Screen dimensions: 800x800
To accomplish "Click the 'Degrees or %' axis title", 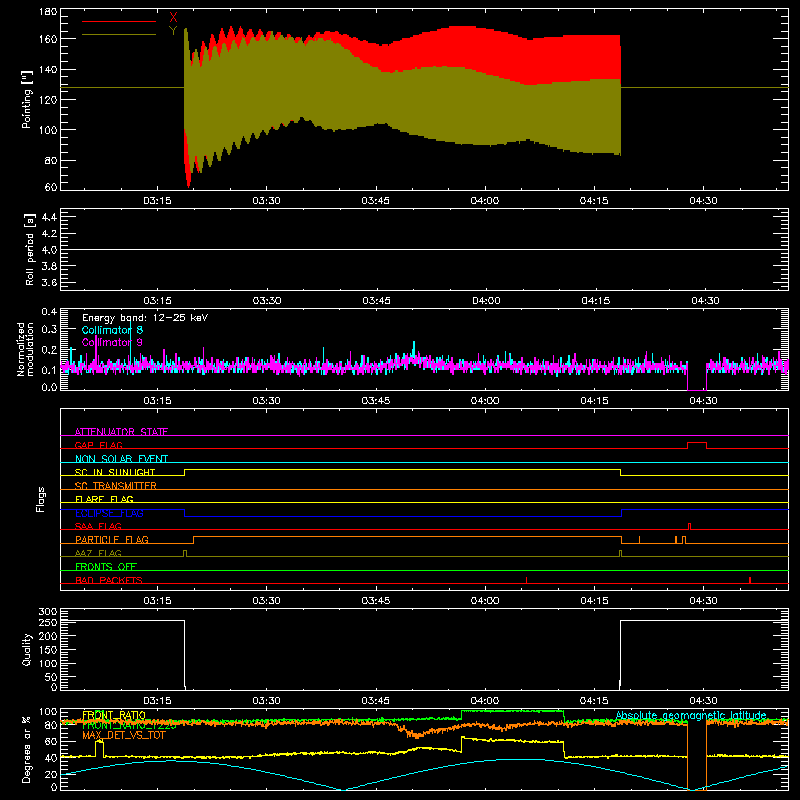I will point(27,750).
